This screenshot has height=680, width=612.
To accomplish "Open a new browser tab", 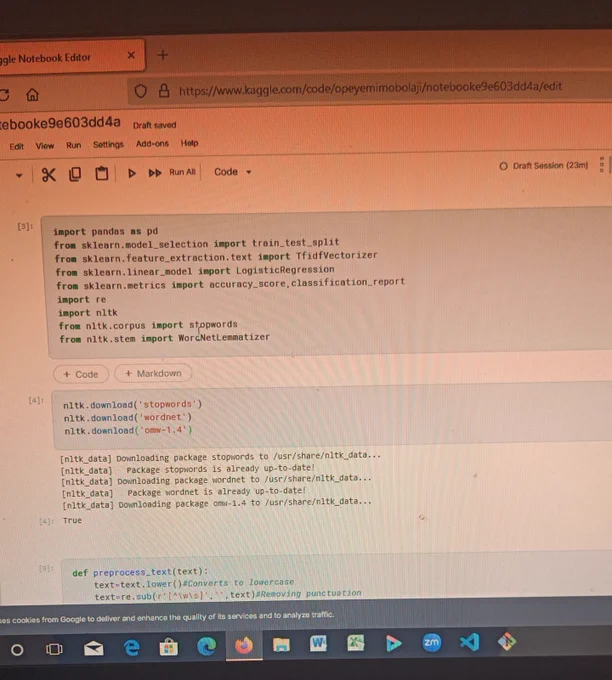I will coord(163,55).
